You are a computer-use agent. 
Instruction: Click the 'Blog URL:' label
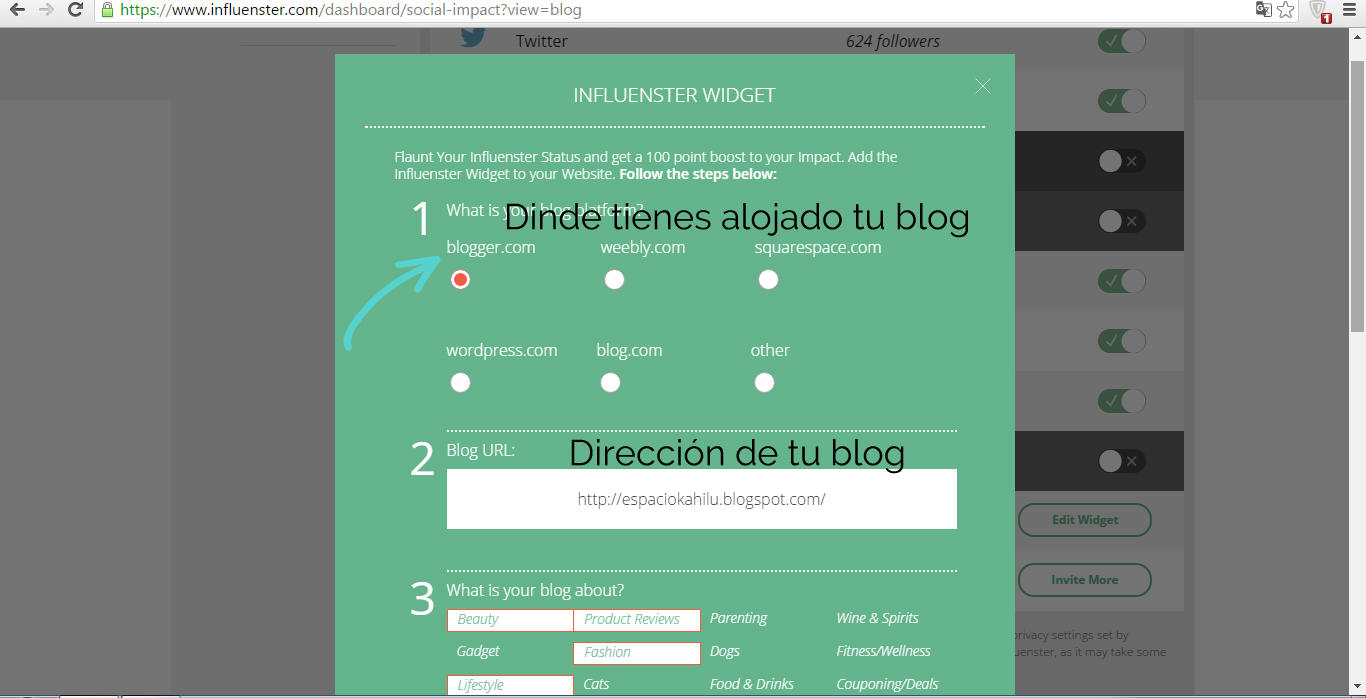pyautogui.click(x=480, y=450)
